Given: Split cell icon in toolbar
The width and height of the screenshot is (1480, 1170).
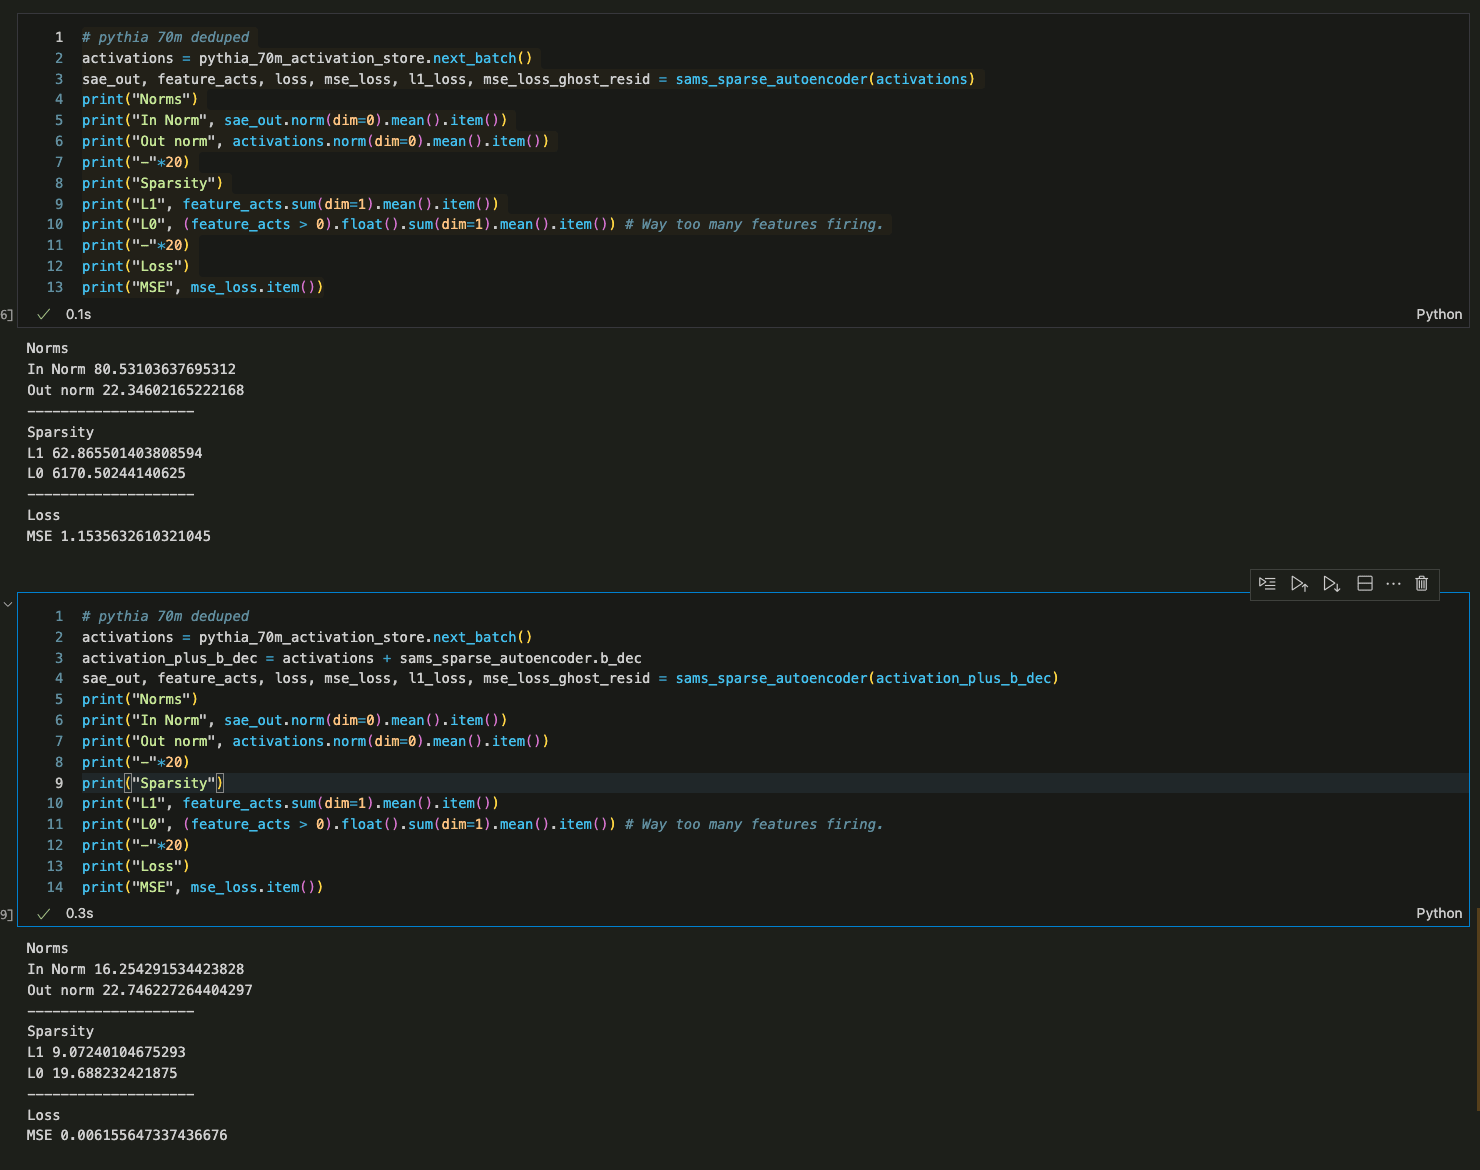Looking at the screenshot, I should (x=1364, y=584).
